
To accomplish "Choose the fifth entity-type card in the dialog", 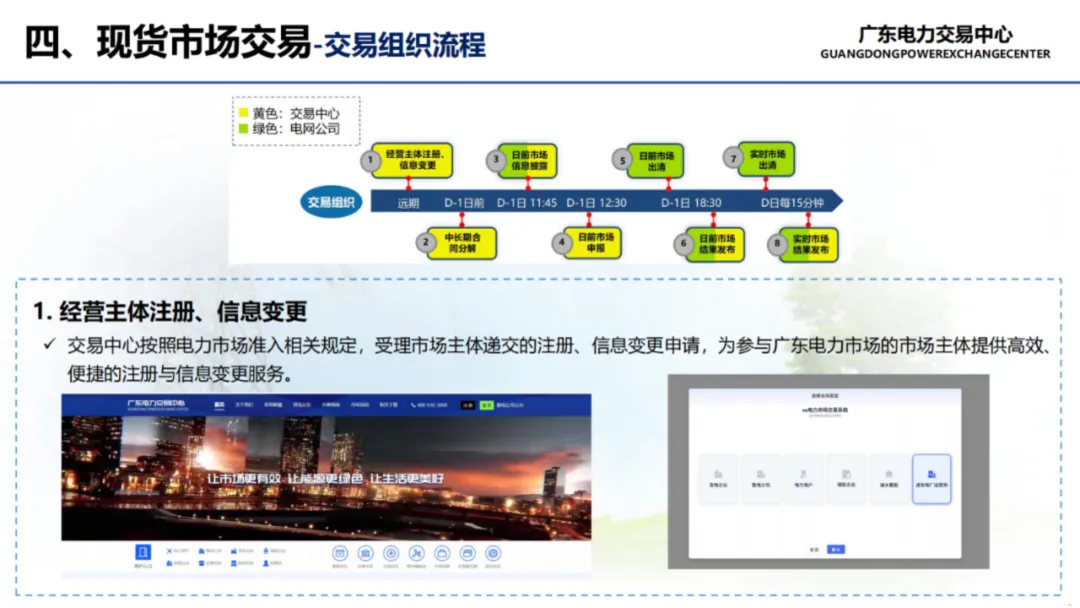I will tap(889, 479).
